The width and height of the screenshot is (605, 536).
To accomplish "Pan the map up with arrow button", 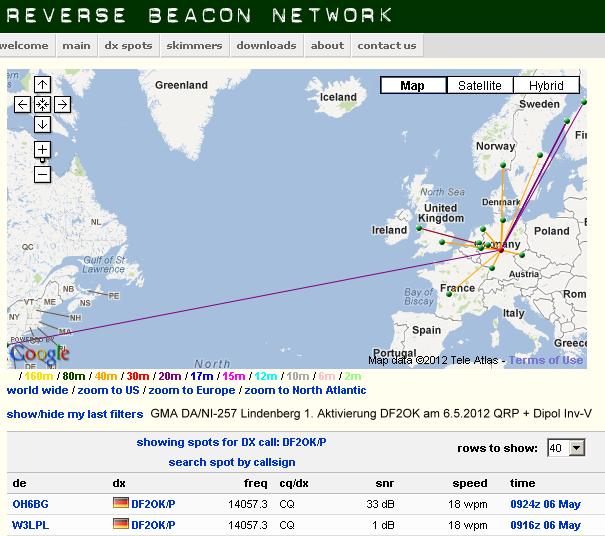I will pyautogui.click(x=42, y=84).
